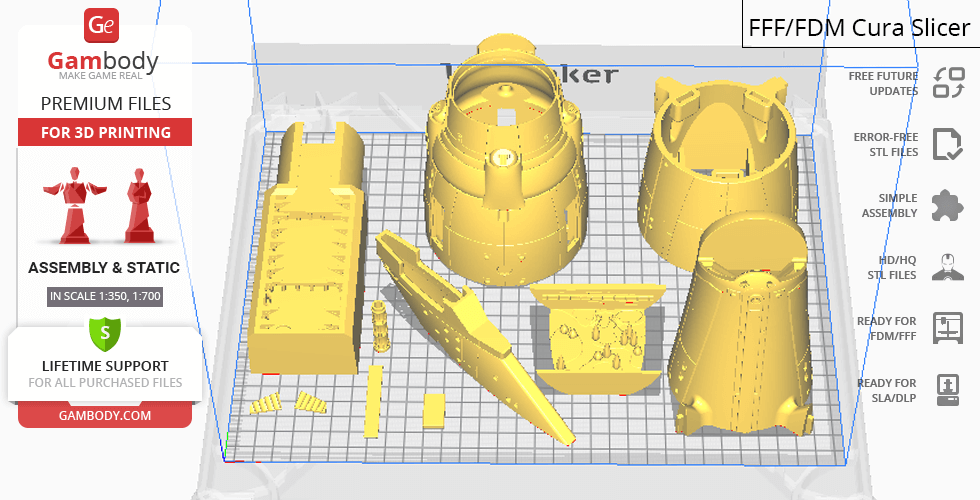Click the HD/HQ STL Files figure icon
The height and width of the screenshot is (500, 980).
coord(946,267)
